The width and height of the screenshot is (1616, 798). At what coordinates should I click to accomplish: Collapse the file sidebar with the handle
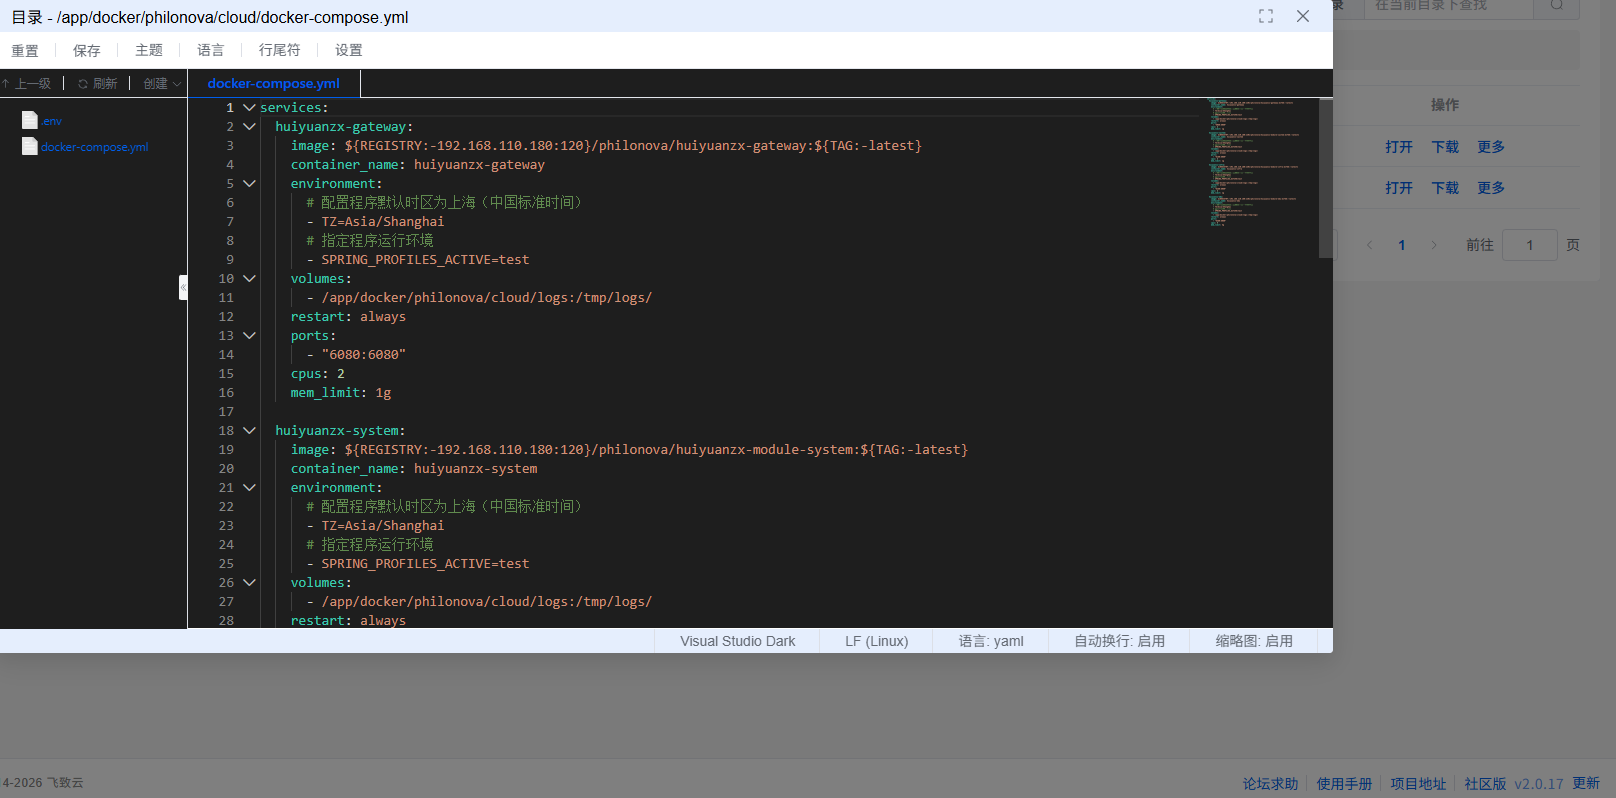click(183, 287)
